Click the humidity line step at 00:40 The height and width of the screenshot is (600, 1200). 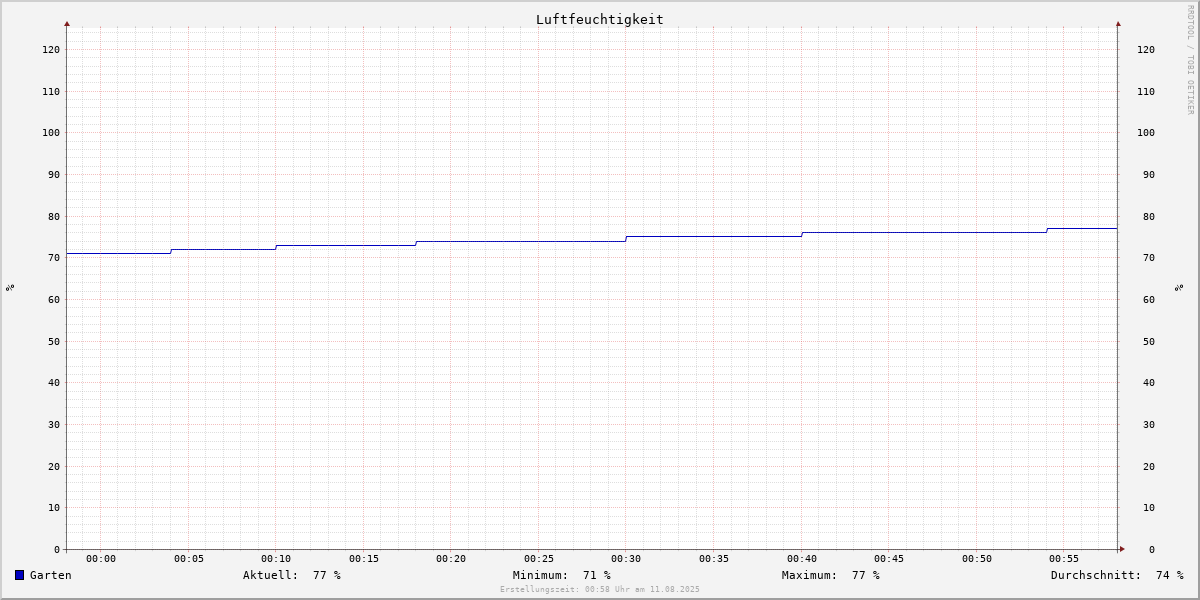pos(802,234)
